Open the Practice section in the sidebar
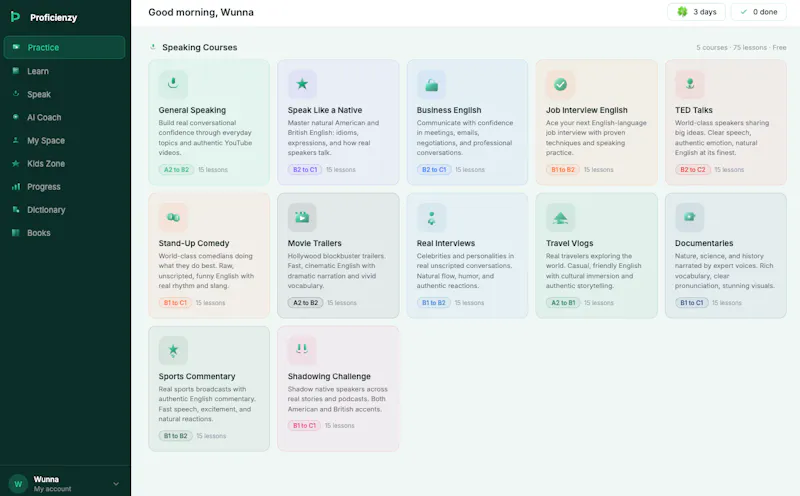 (x=64, y=47)
